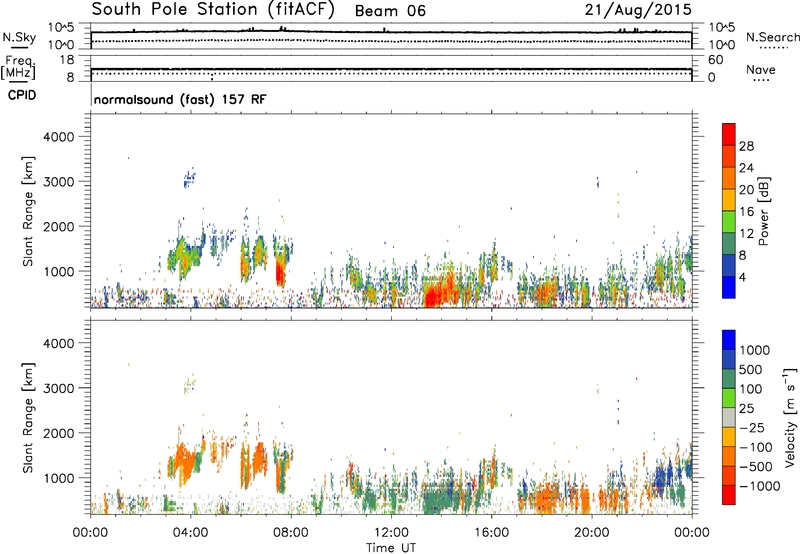Click the '4' tick on Power scale
Viewport: 800px width, 554px height.
click(x=743, y=278)
